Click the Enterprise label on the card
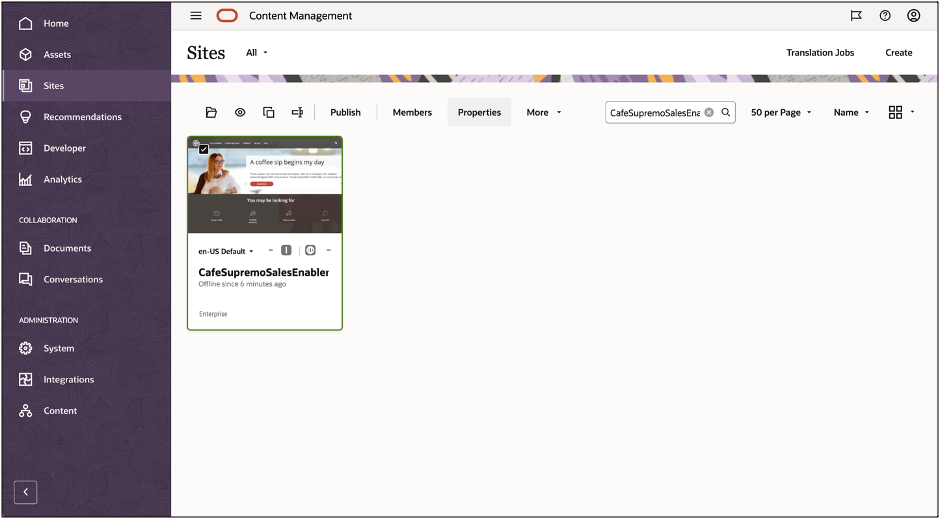The height and width of the screenshot is (518, 940). click(213, 314)
